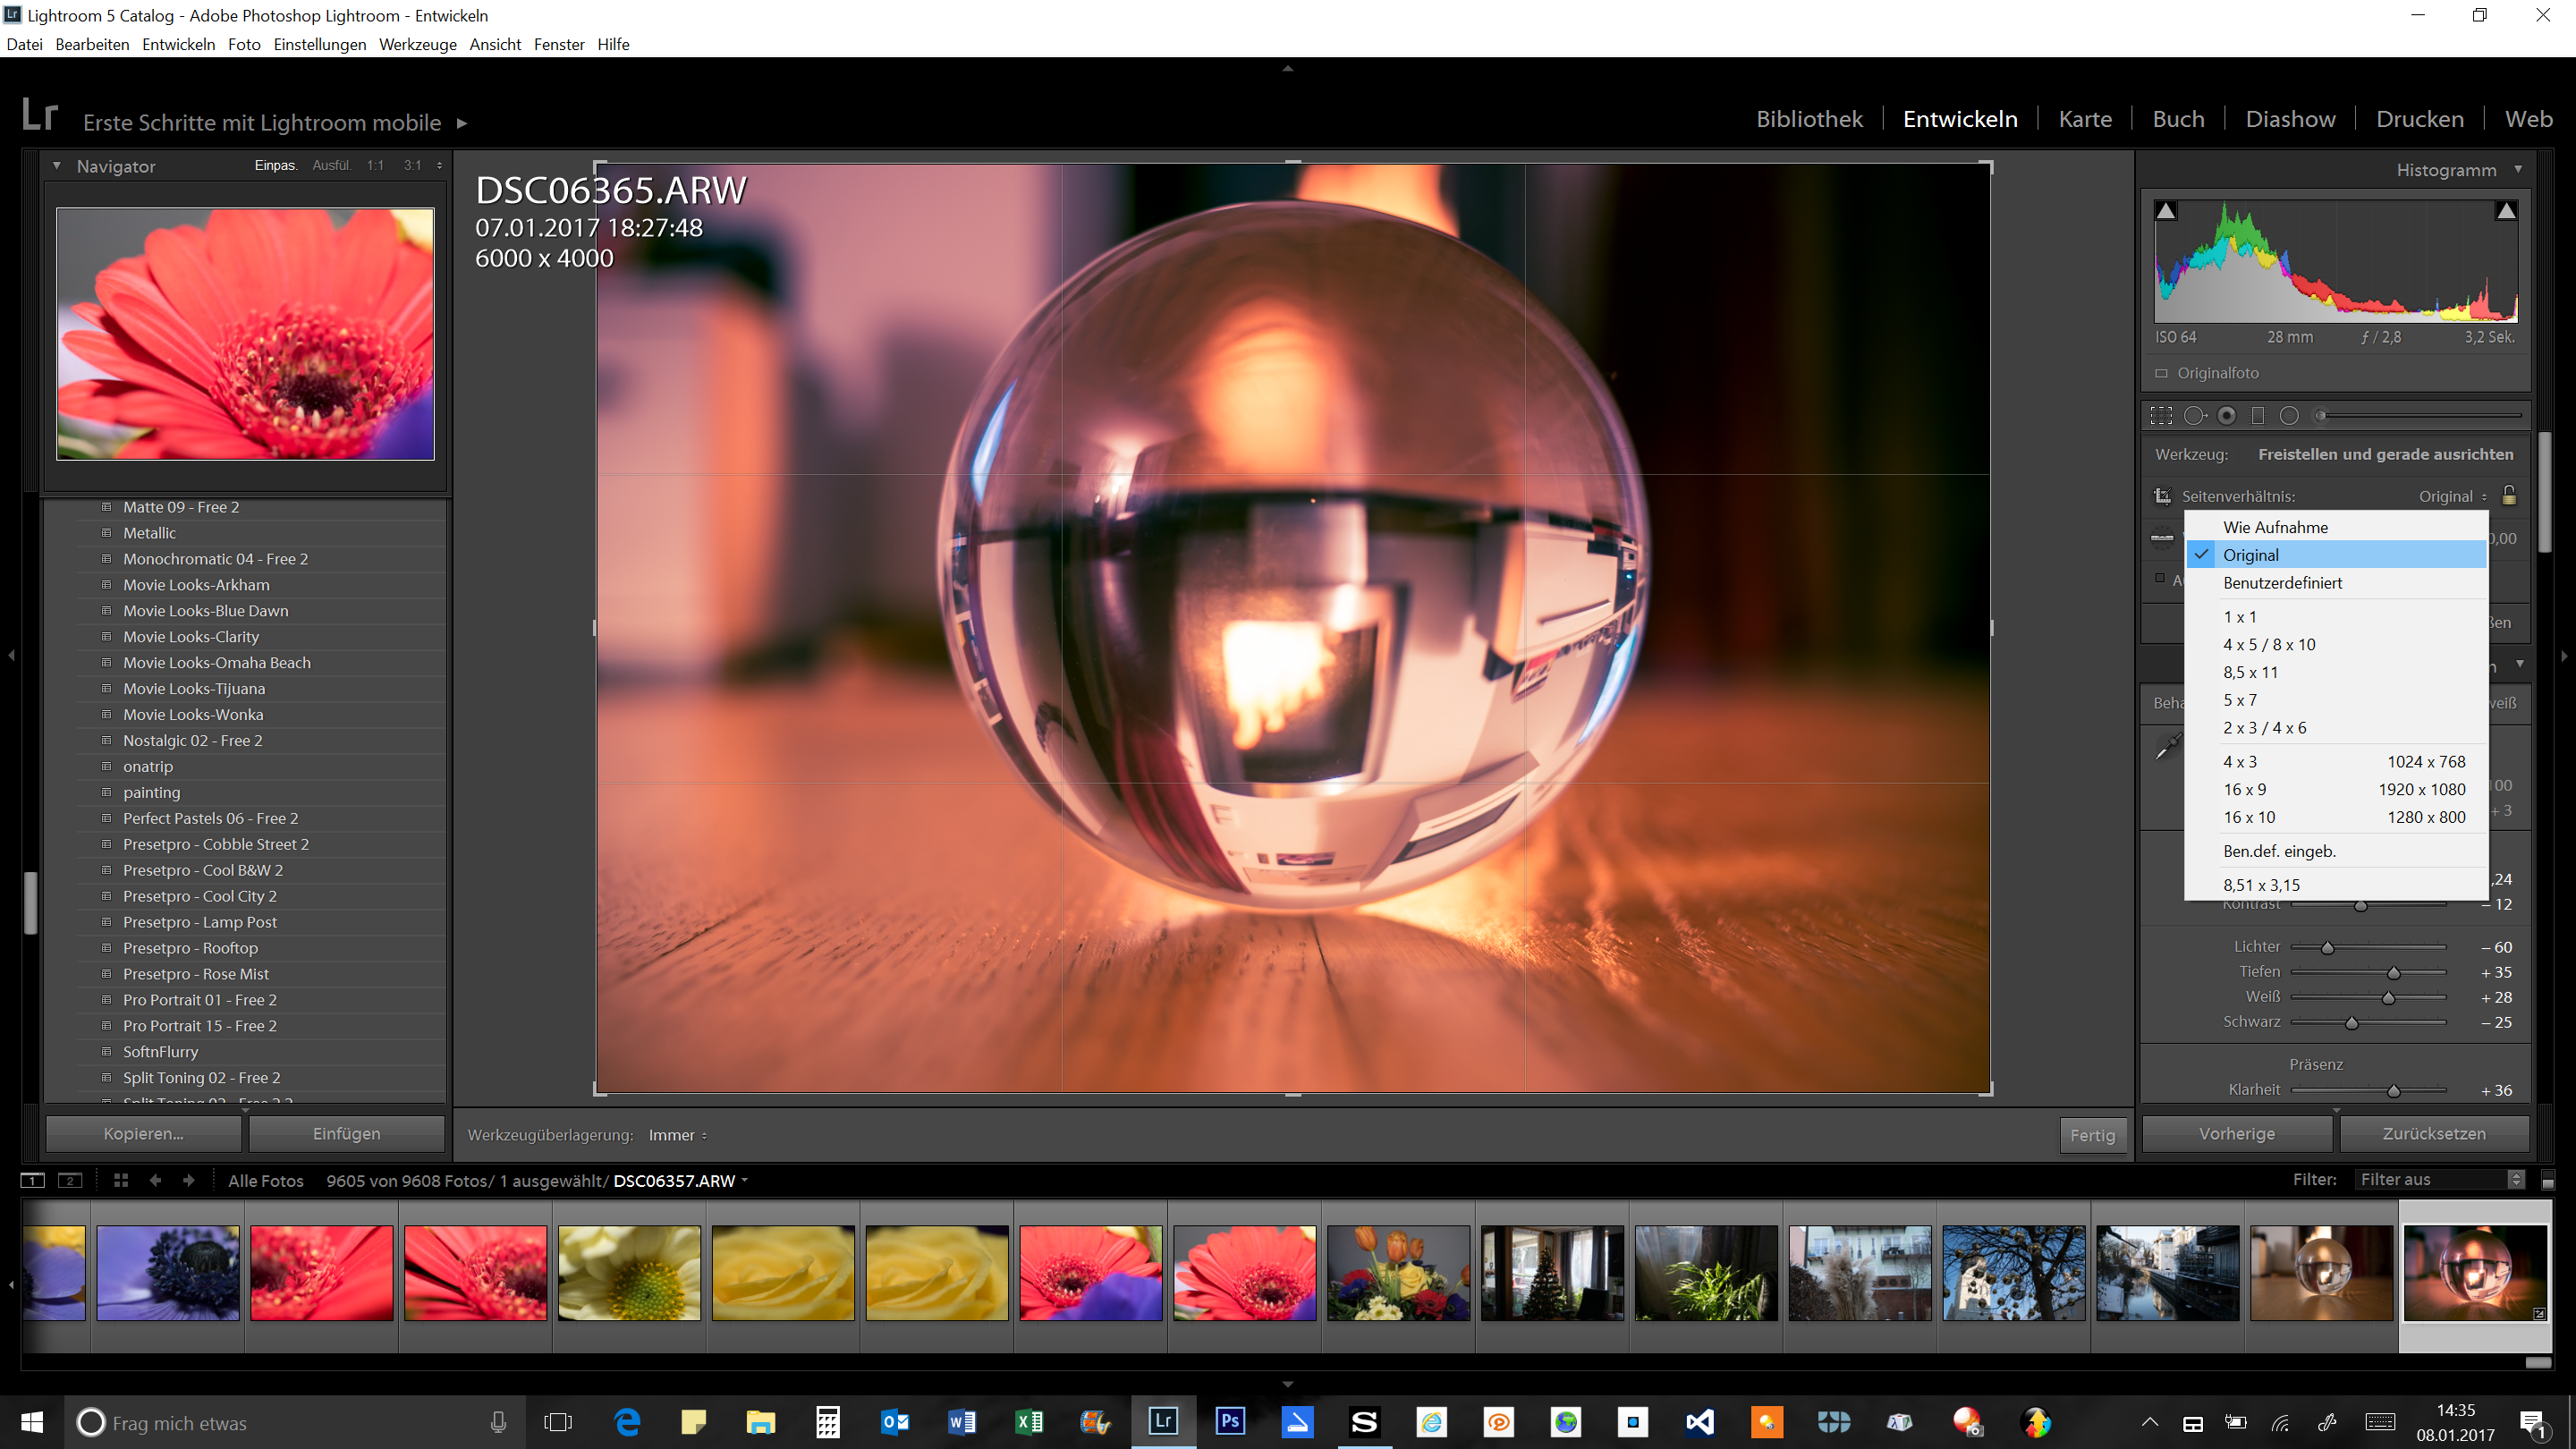Hide the right panel via edge arrow

click(2564, 655)
